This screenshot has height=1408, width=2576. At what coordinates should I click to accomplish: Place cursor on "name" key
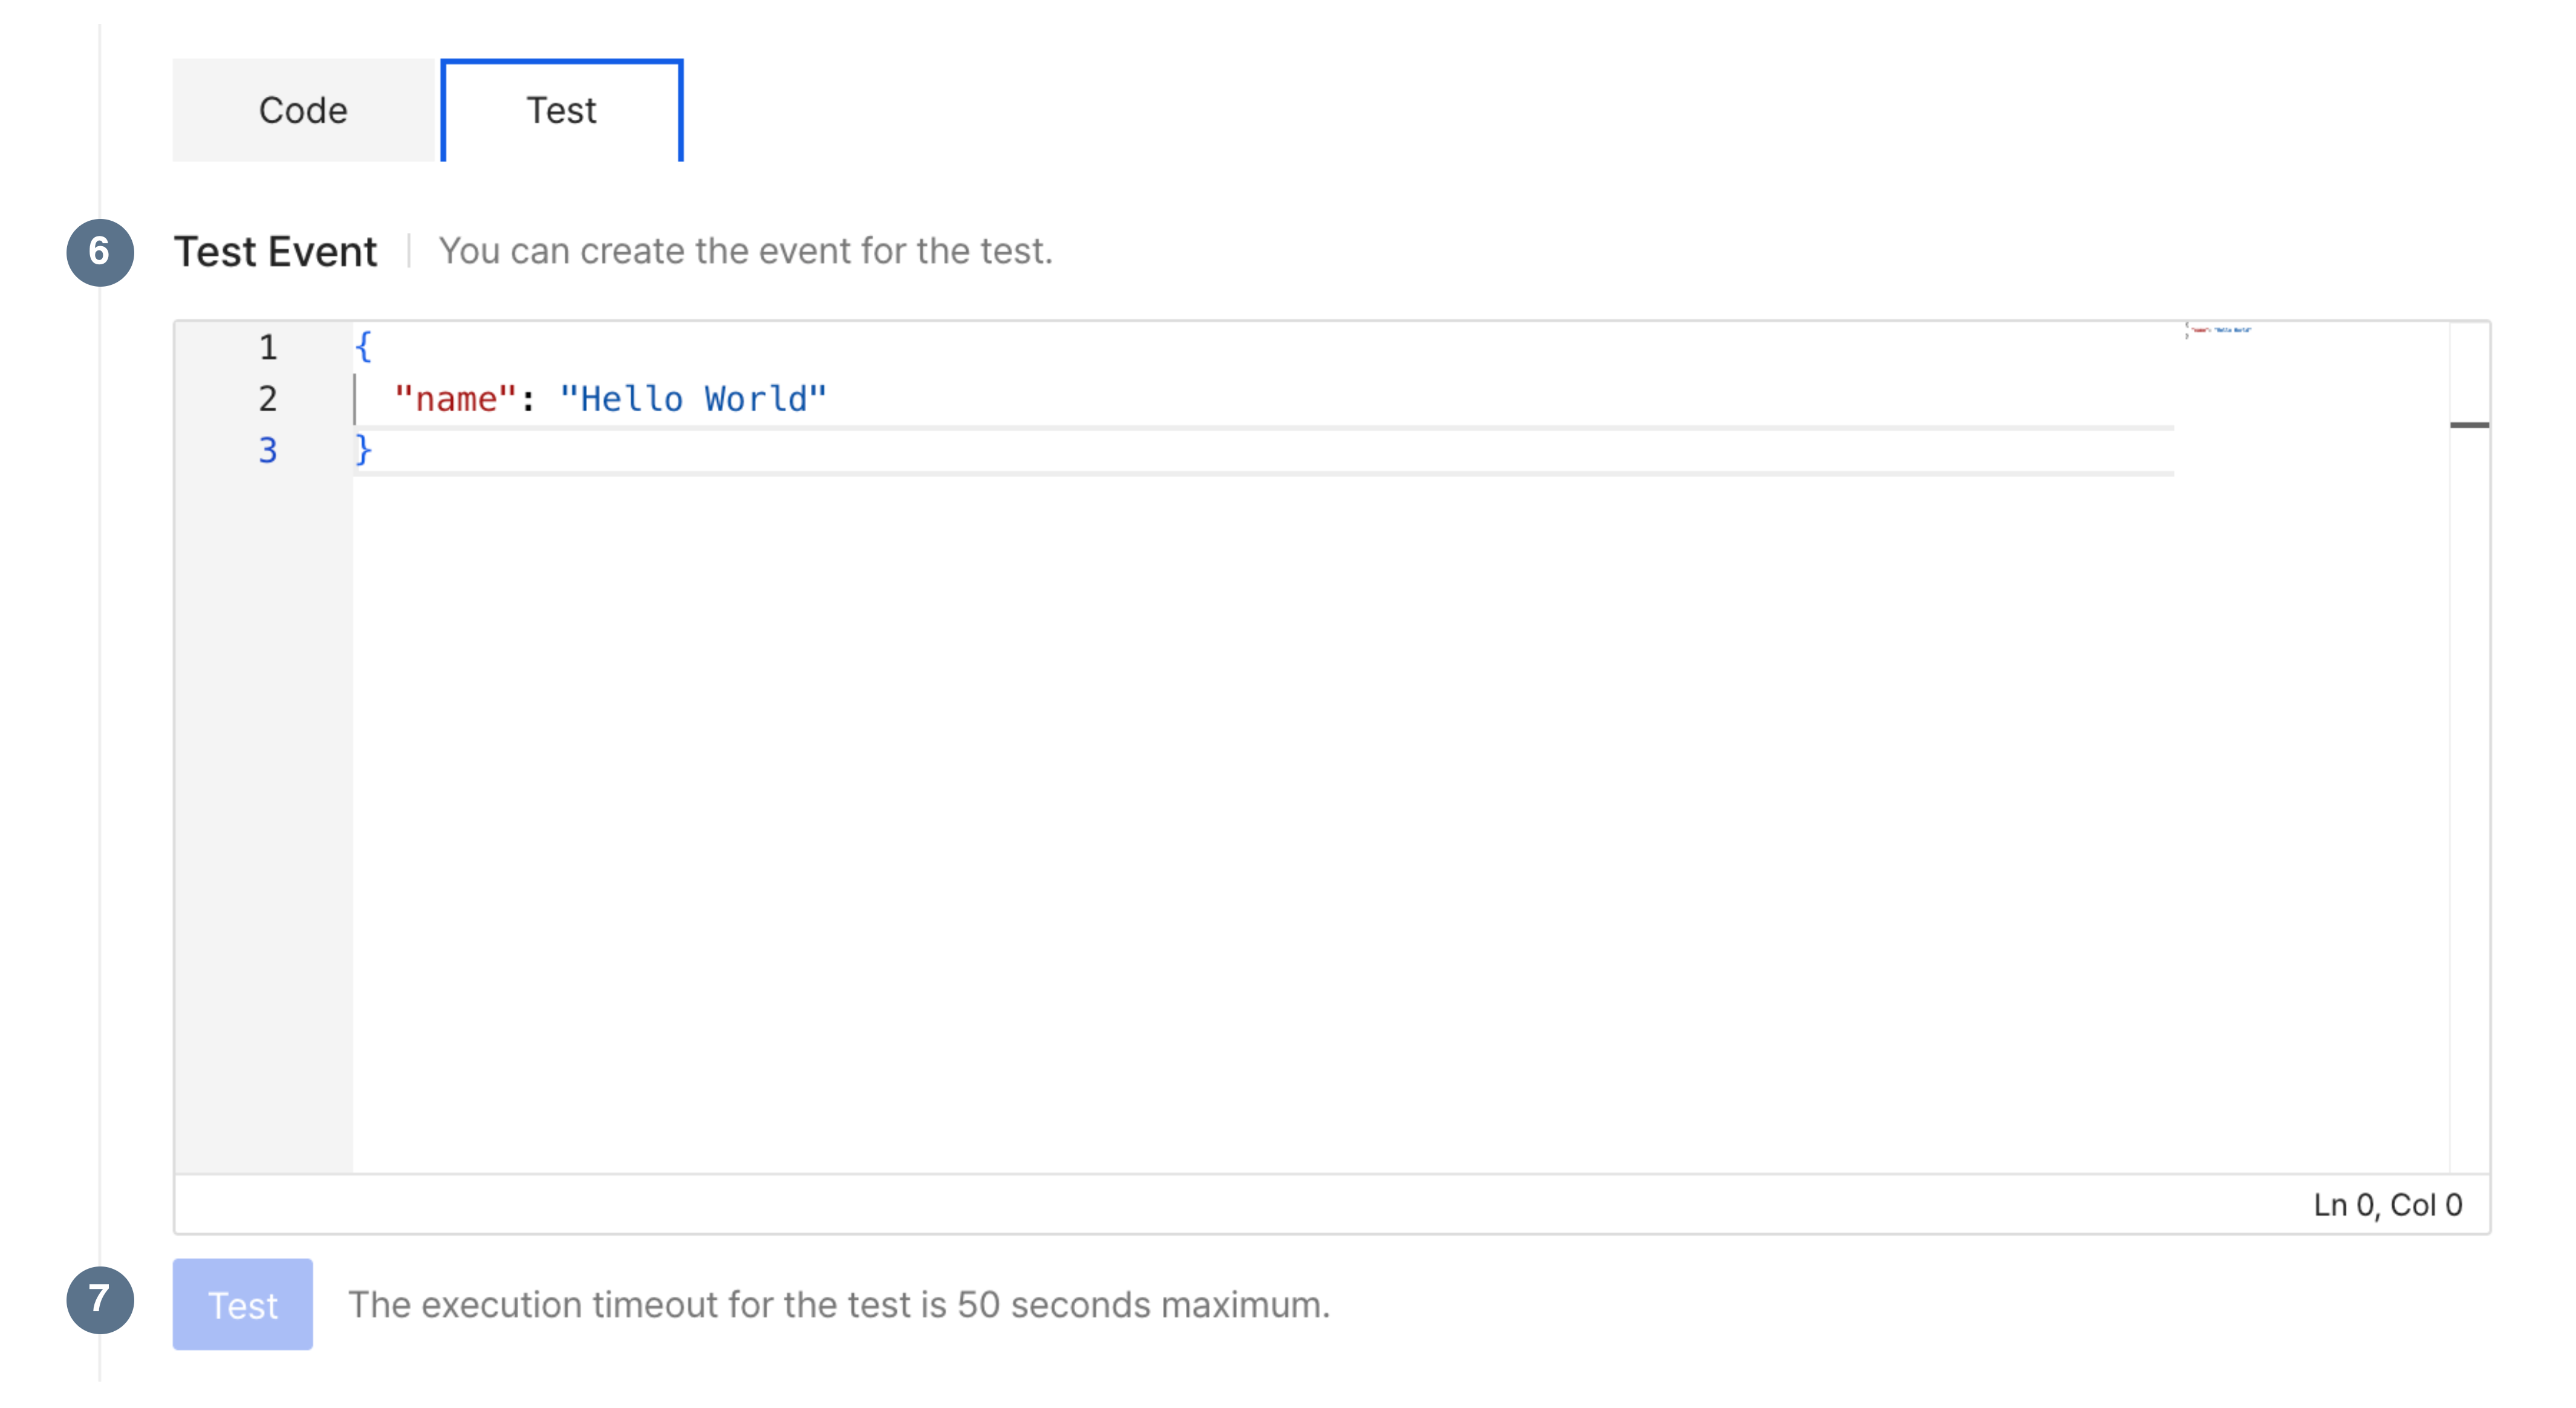455,399
